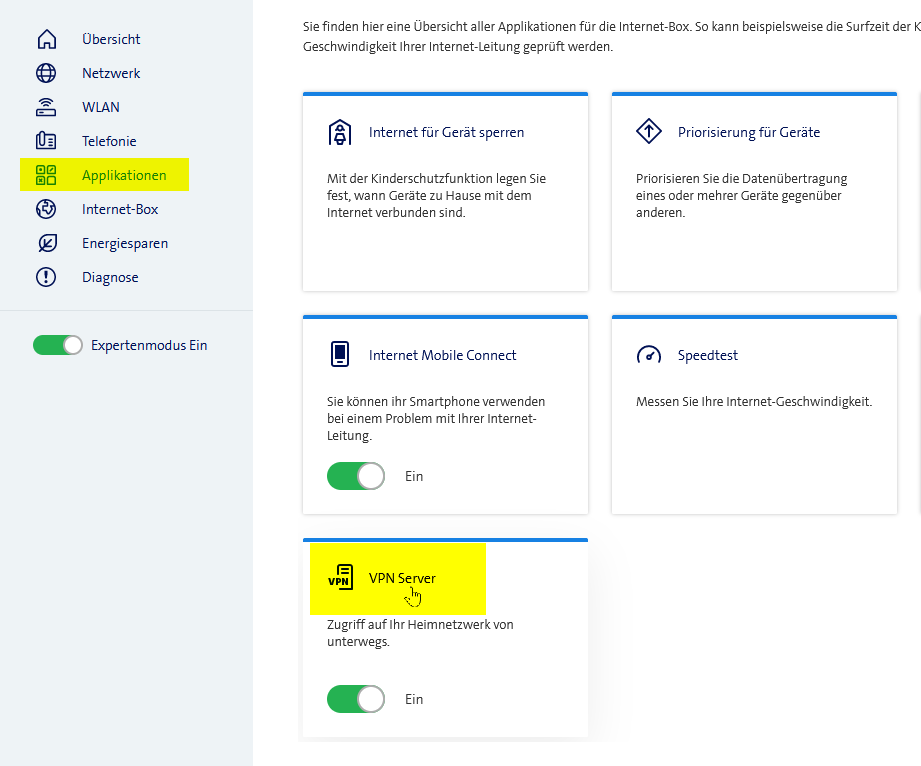Switch off the VPN Server toggle
Viewport: 921px width, 766px height.
pos(355,699)
